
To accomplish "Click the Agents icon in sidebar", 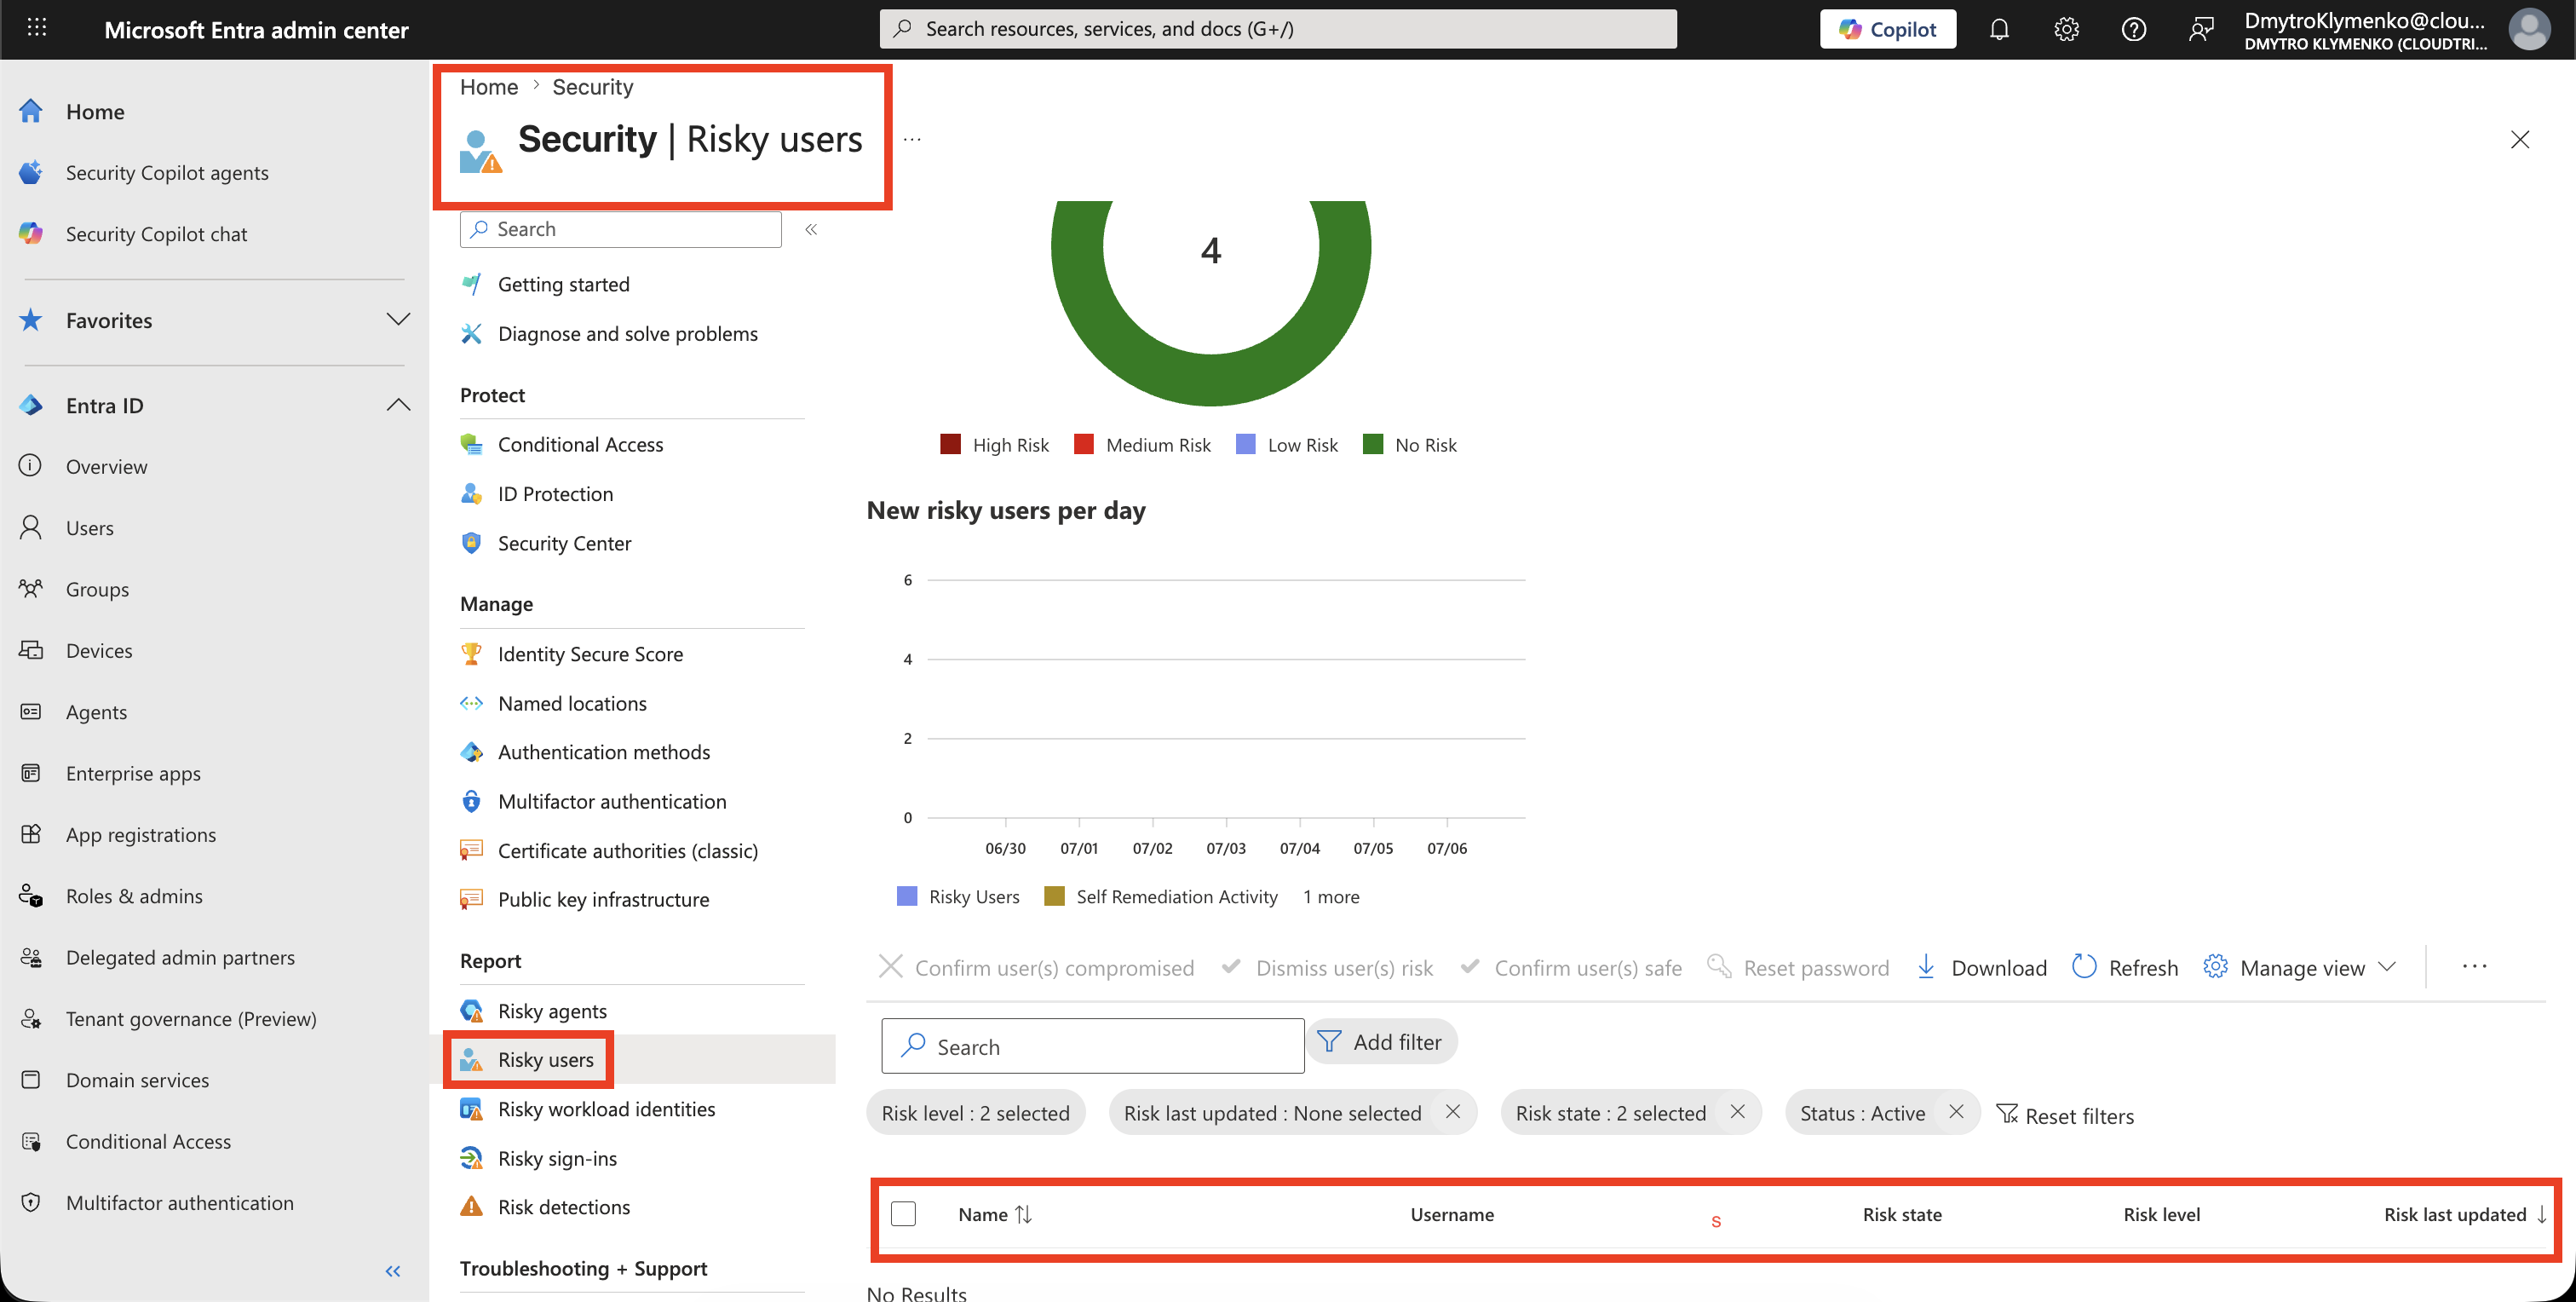I will [x=31, y=711].
